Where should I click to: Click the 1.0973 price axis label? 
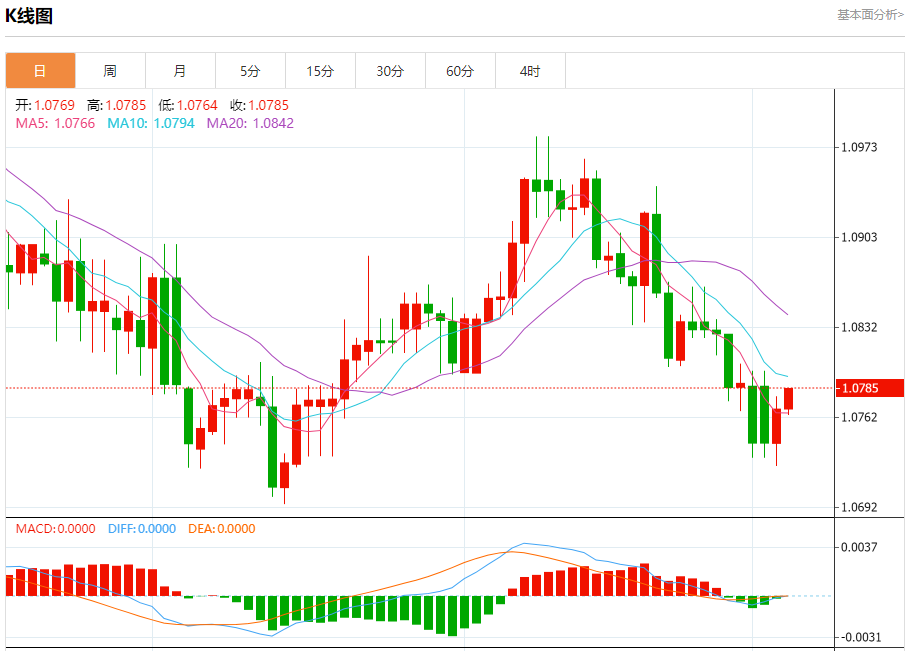[859, 147]
